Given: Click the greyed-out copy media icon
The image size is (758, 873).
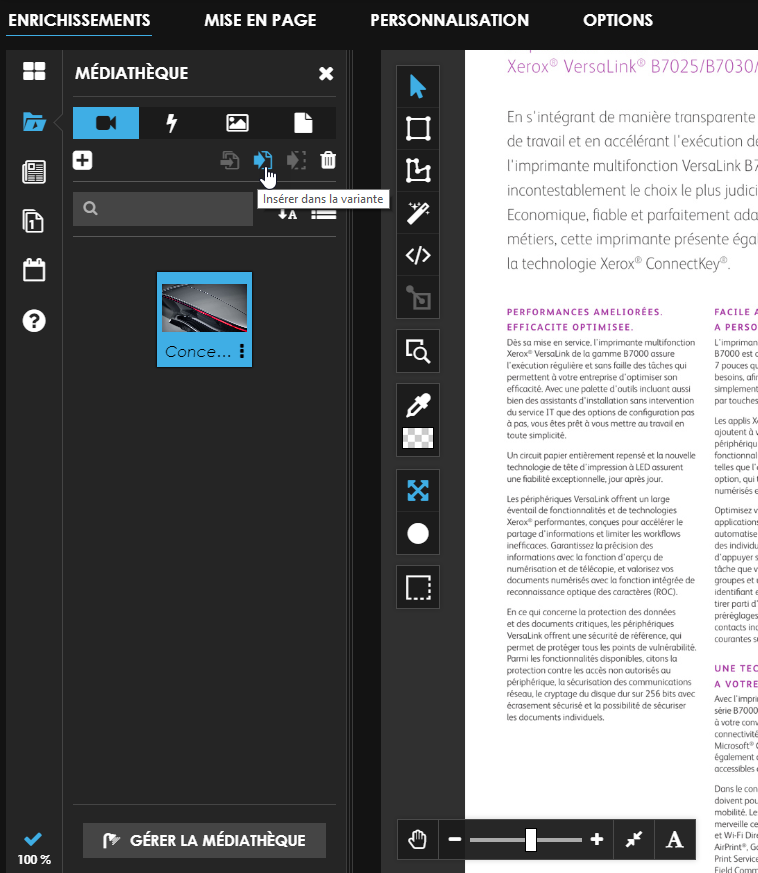Looking at the screenshot, I should pyautogui.click(x=229, y=160).
